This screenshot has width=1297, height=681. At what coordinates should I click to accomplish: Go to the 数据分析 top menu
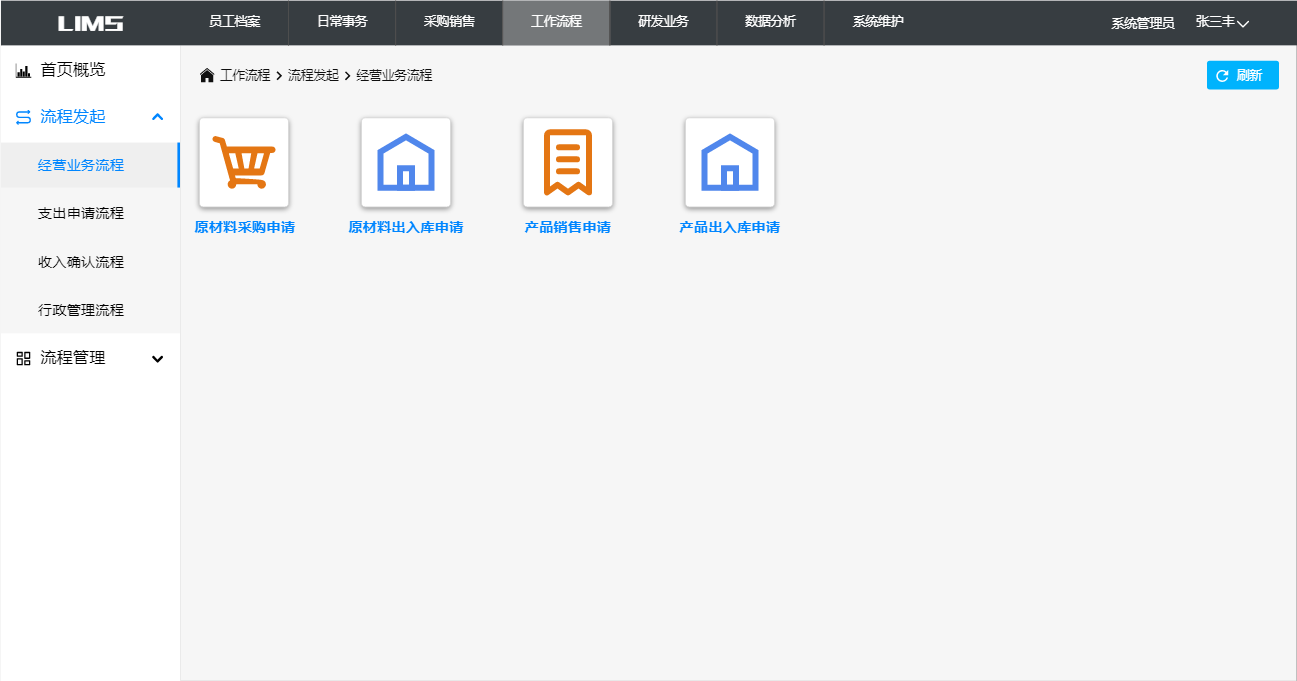[770, 22]
